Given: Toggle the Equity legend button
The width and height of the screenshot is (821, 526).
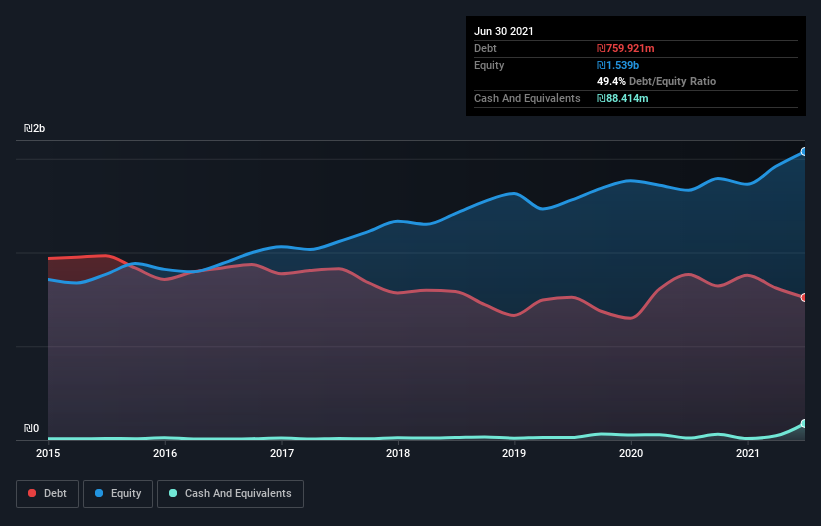Looking at the screenshot, I should (118, 494).
